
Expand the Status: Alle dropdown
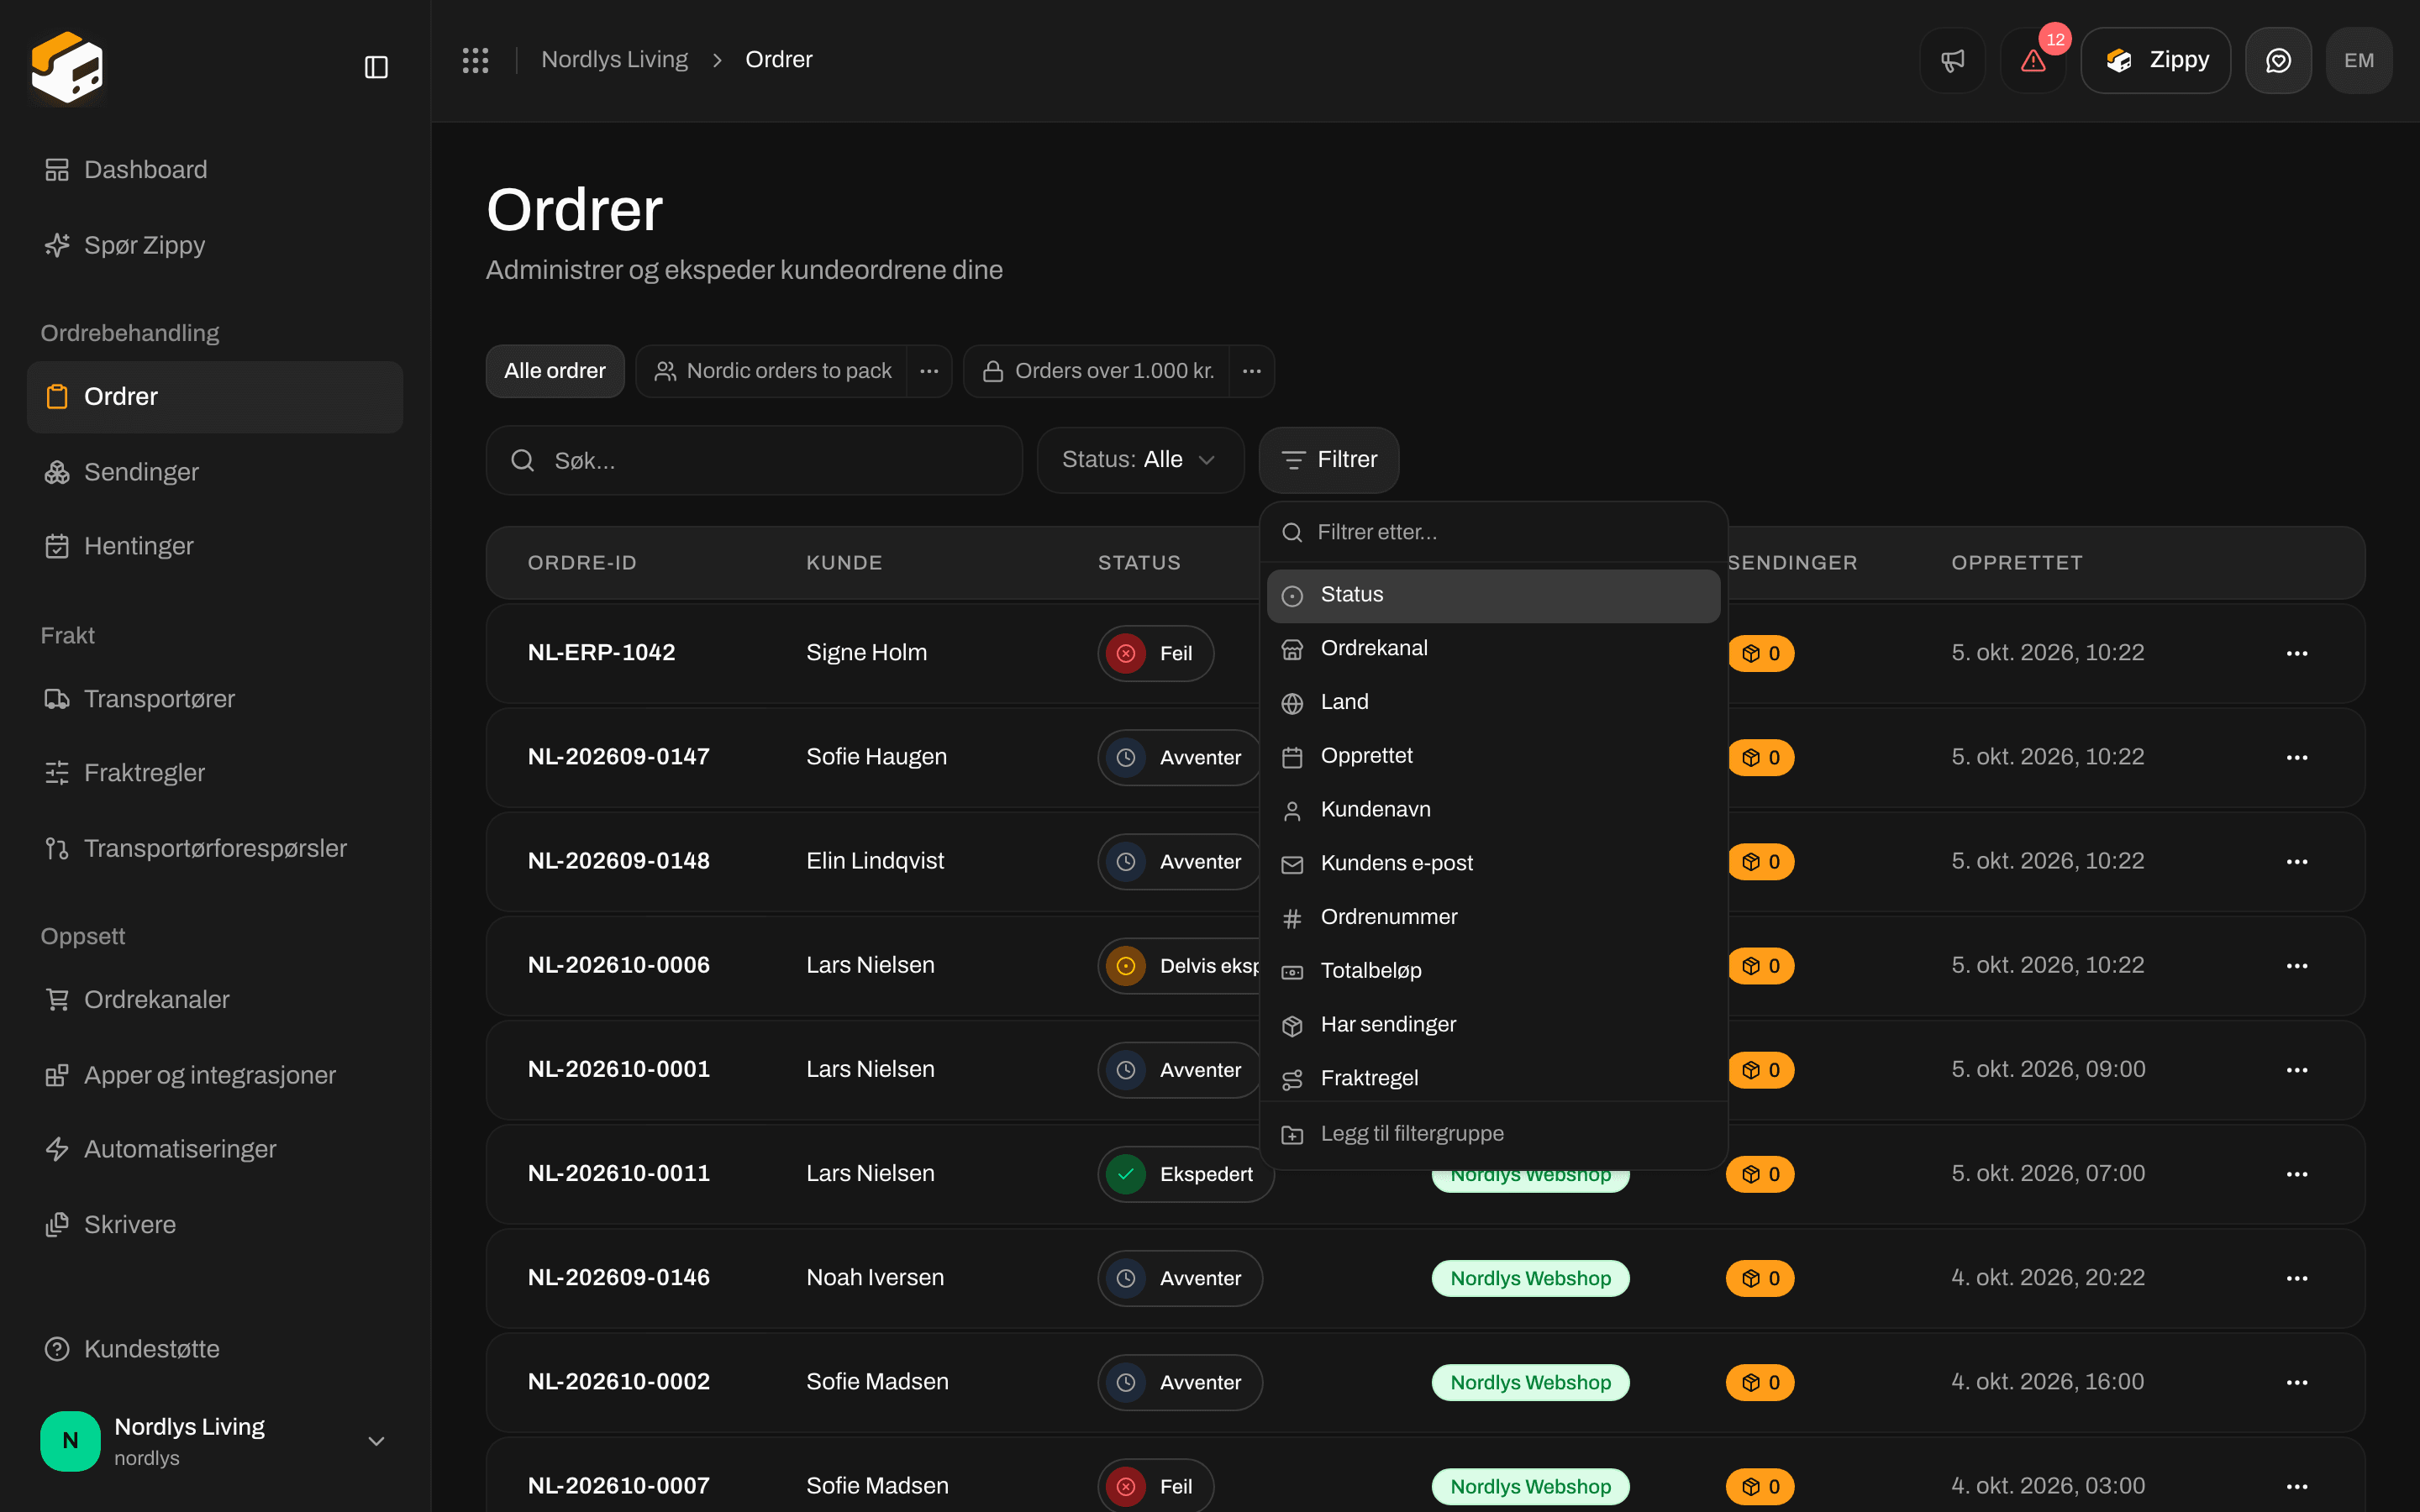[x=1140, y=460]
